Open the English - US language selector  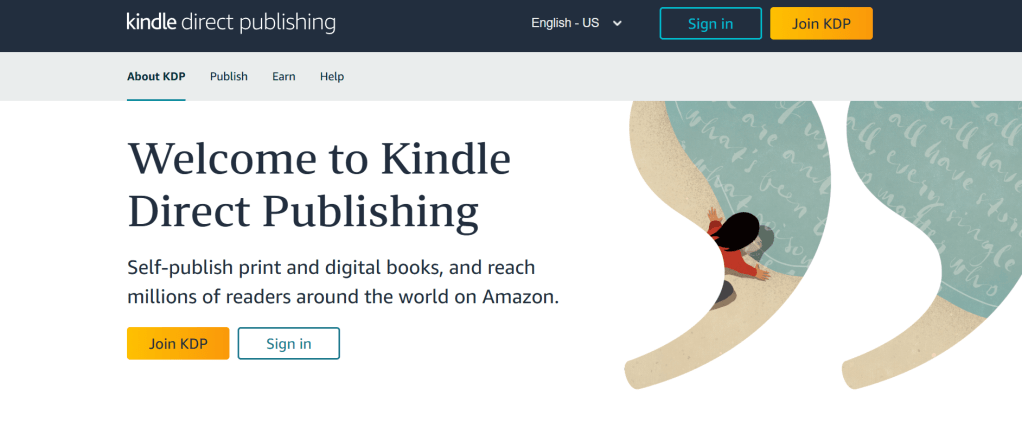point(577,23)
